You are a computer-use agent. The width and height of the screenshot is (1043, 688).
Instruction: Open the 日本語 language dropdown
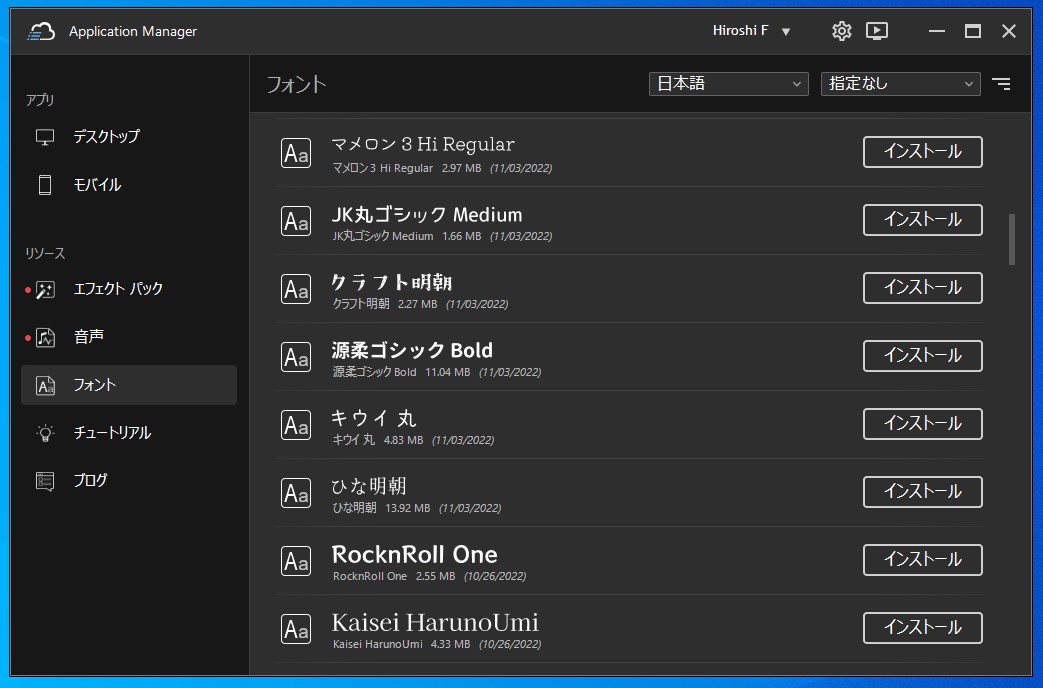pos(728,84)
